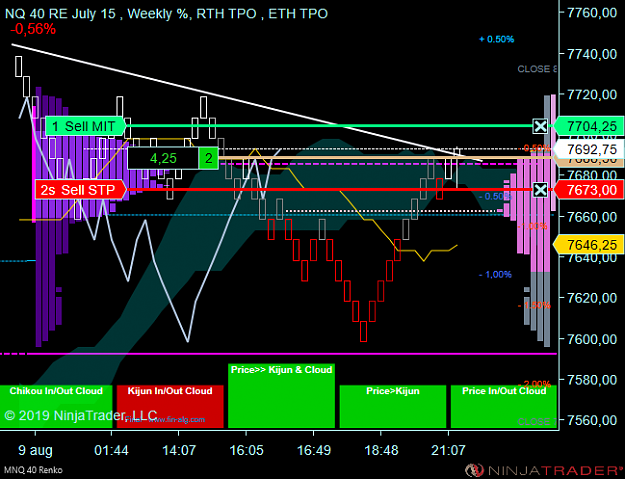Click the 16:05 time axis label

point(246,450)
